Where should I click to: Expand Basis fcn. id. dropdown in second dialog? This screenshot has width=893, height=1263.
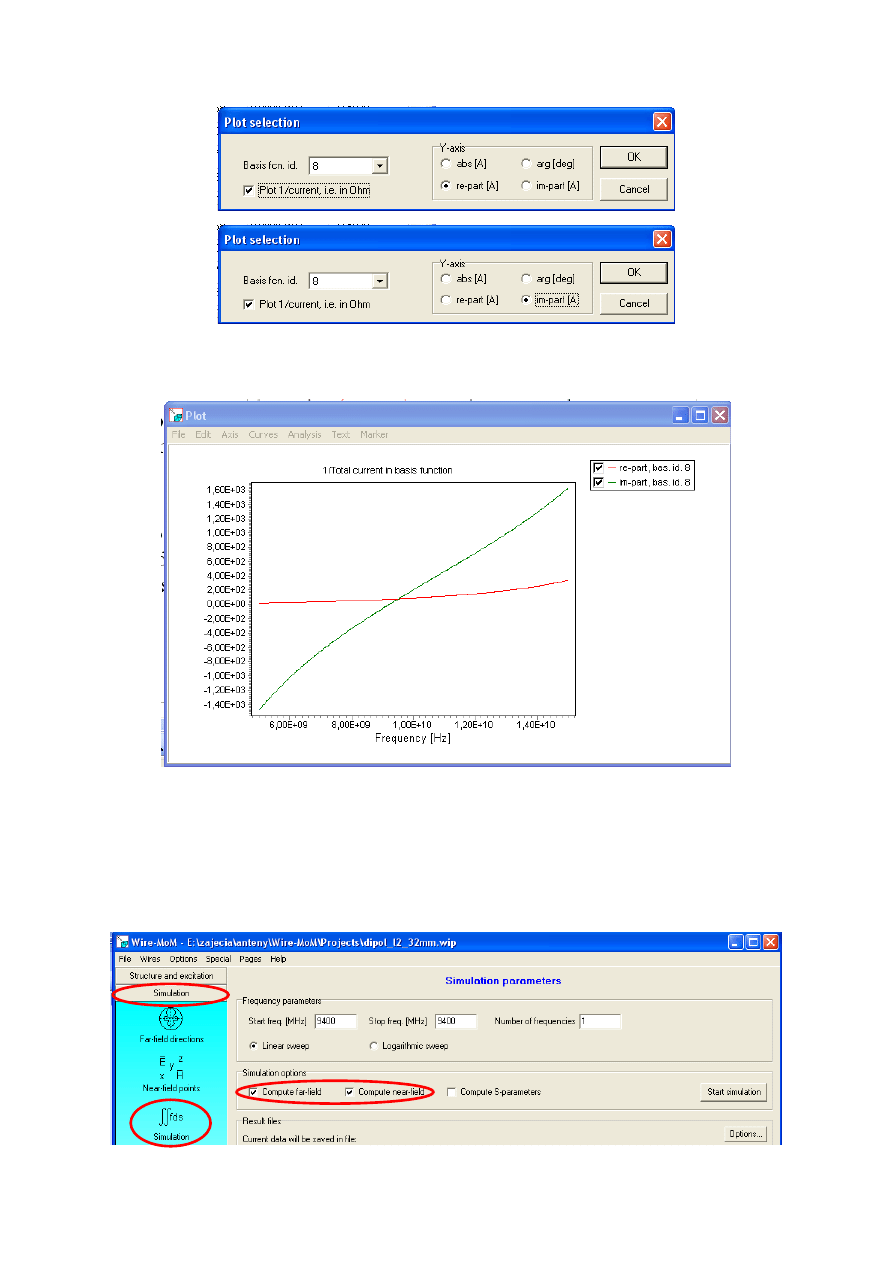379,282
